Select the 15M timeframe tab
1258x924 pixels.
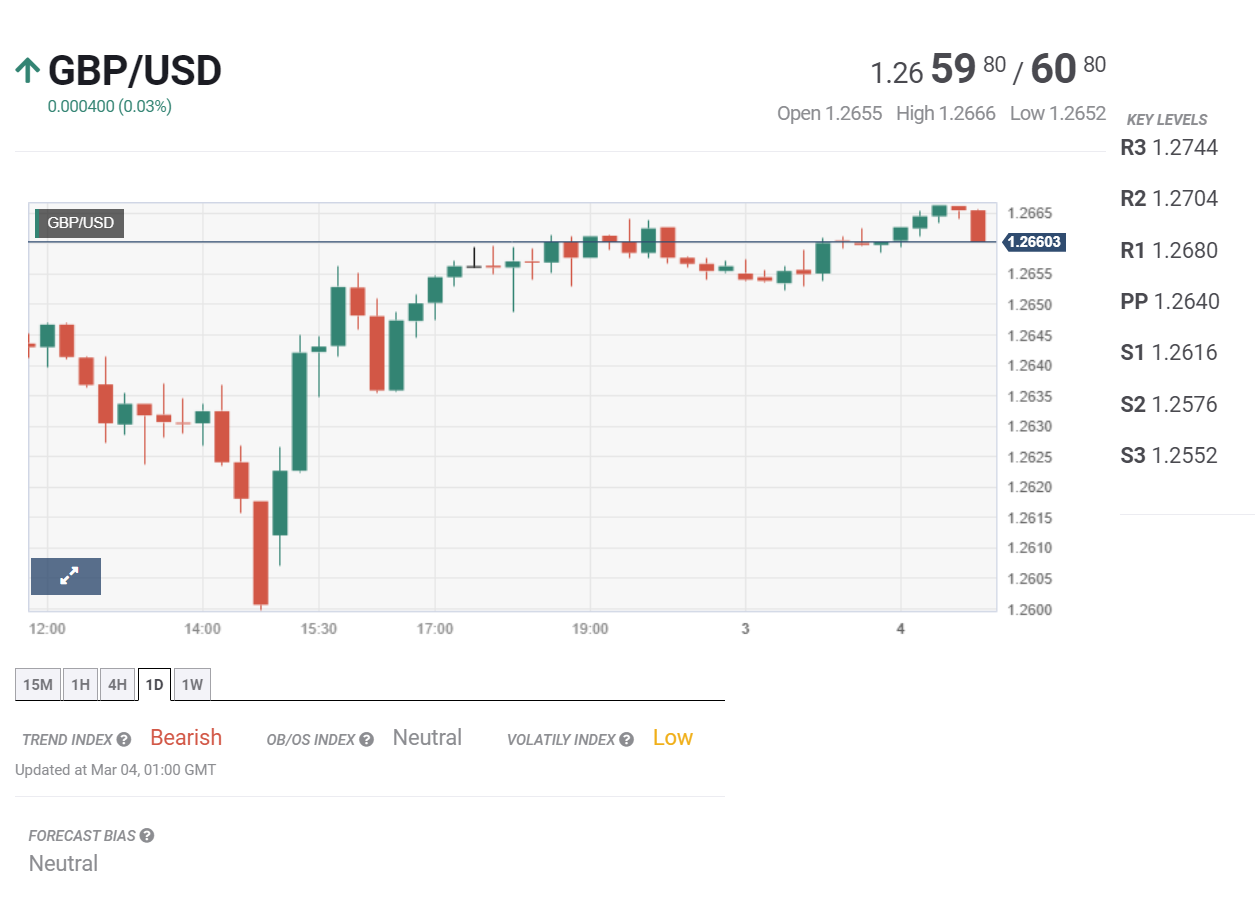pos(38,685)
